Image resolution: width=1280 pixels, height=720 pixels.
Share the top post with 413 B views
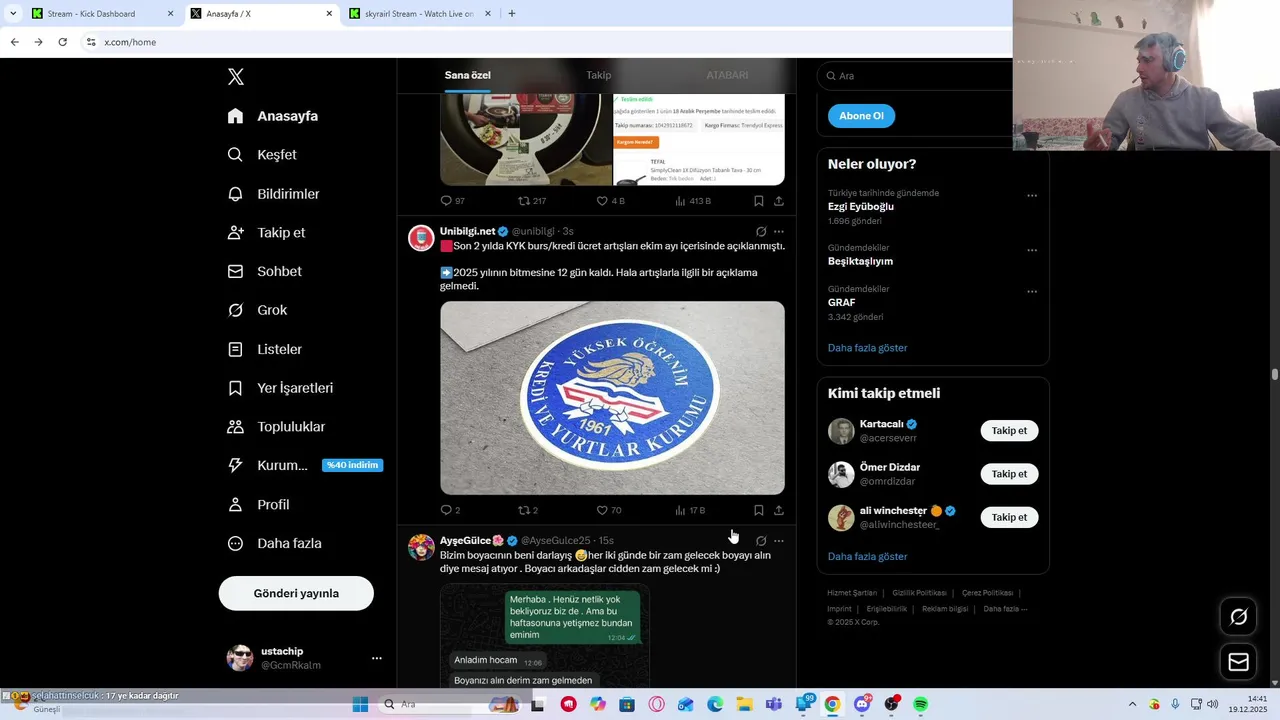[779, 201]
